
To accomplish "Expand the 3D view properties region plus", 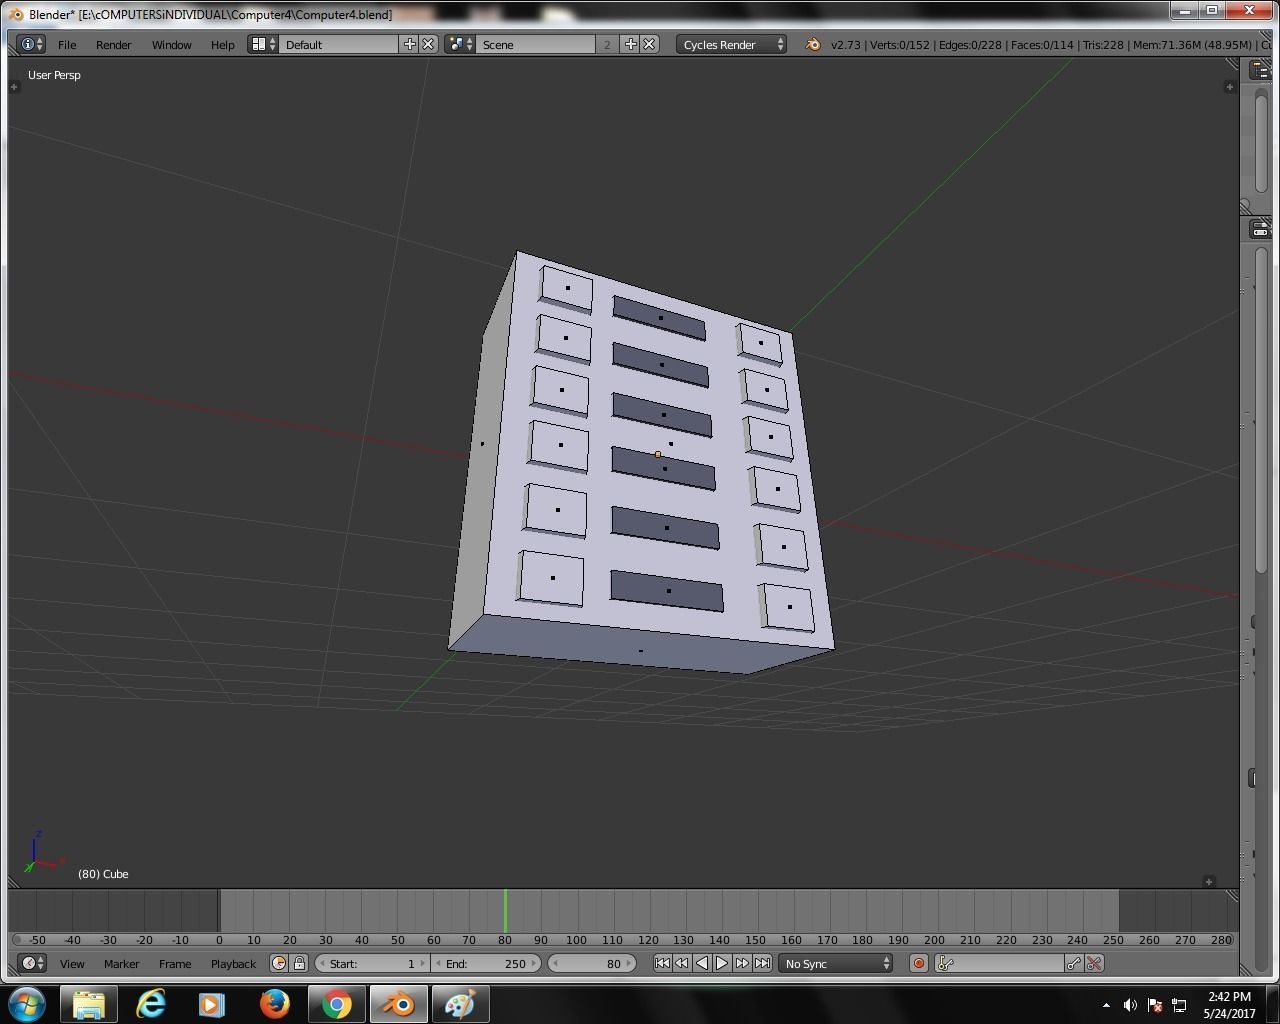I will pos(1229,87).
